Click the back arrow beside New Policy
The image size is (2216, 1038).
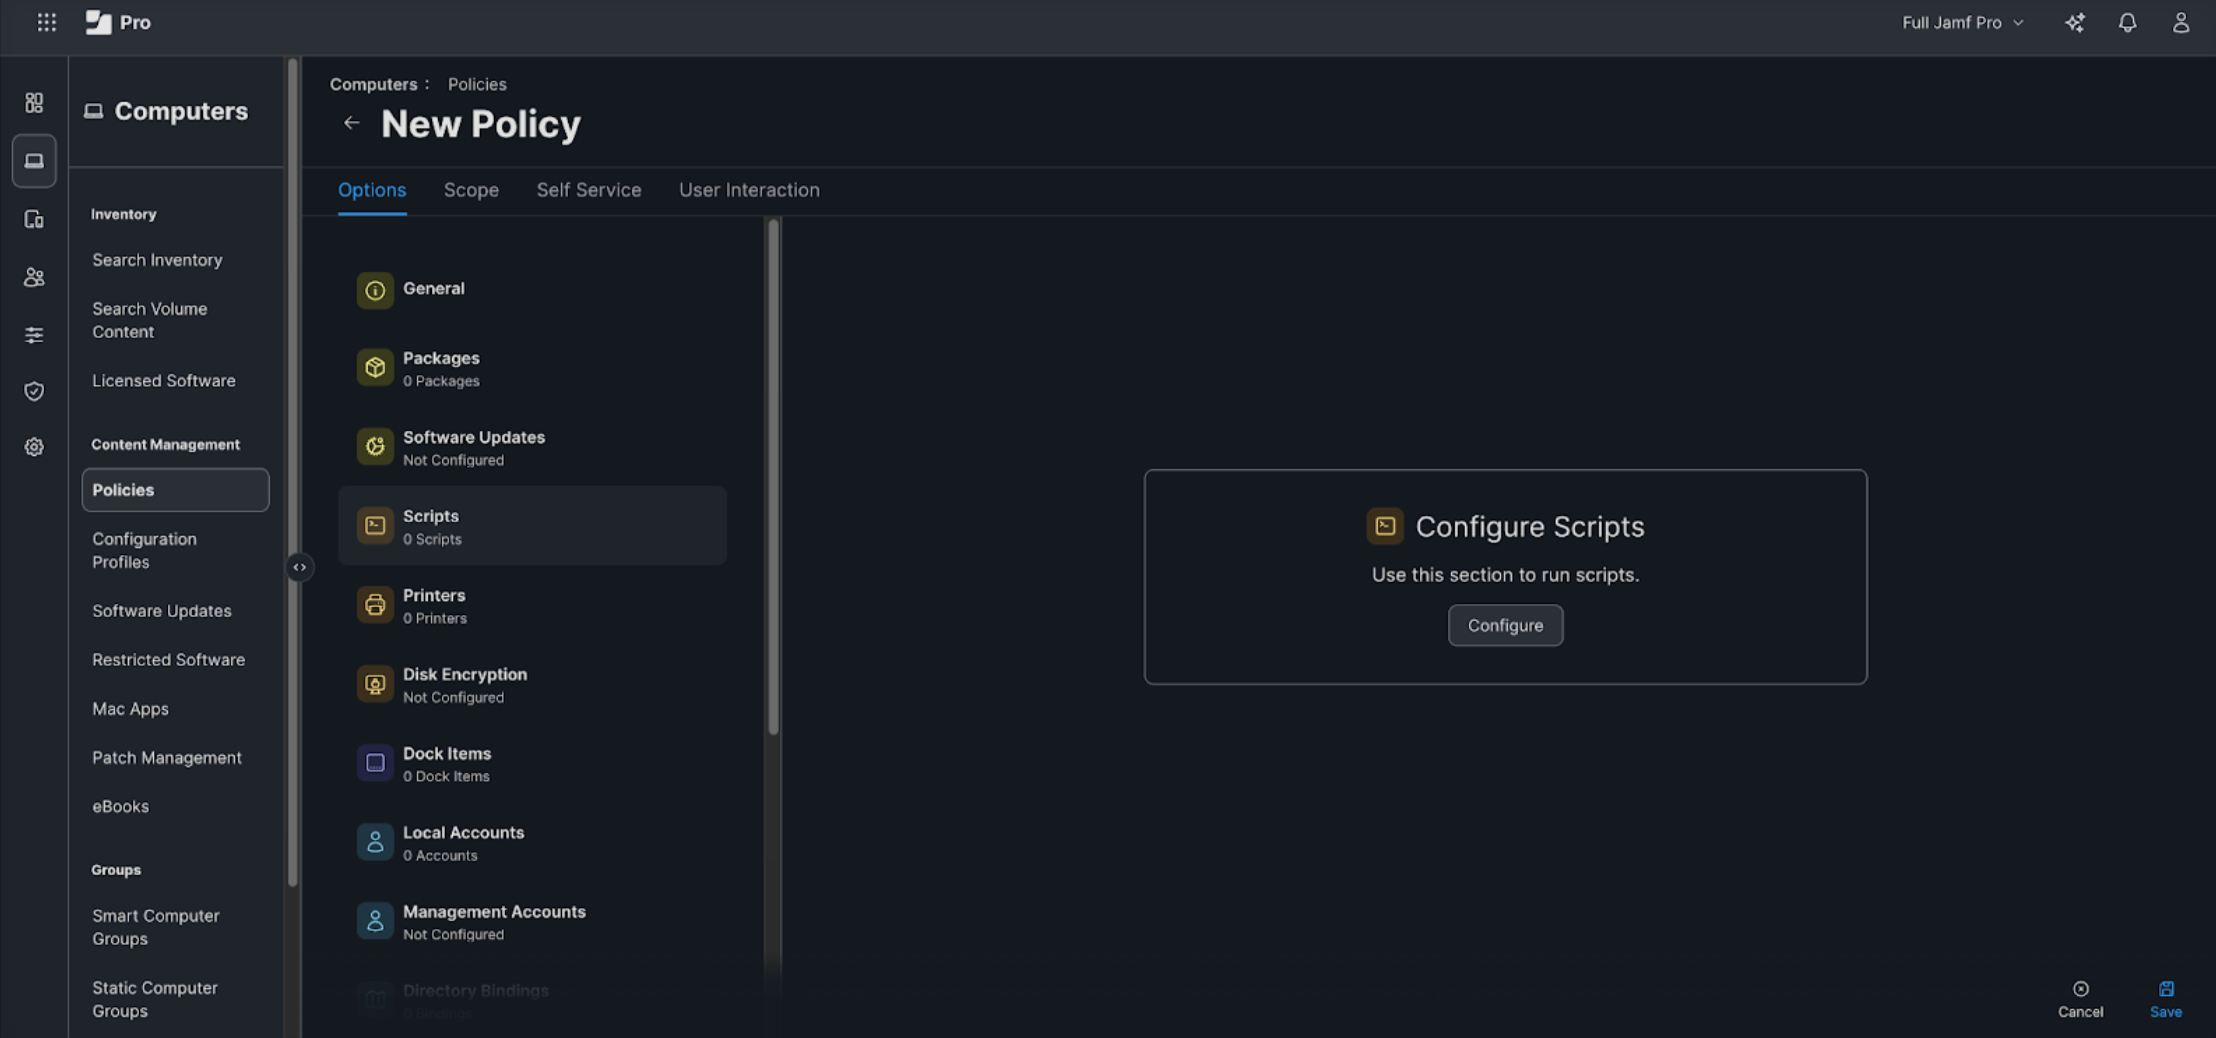coord(351,123)
